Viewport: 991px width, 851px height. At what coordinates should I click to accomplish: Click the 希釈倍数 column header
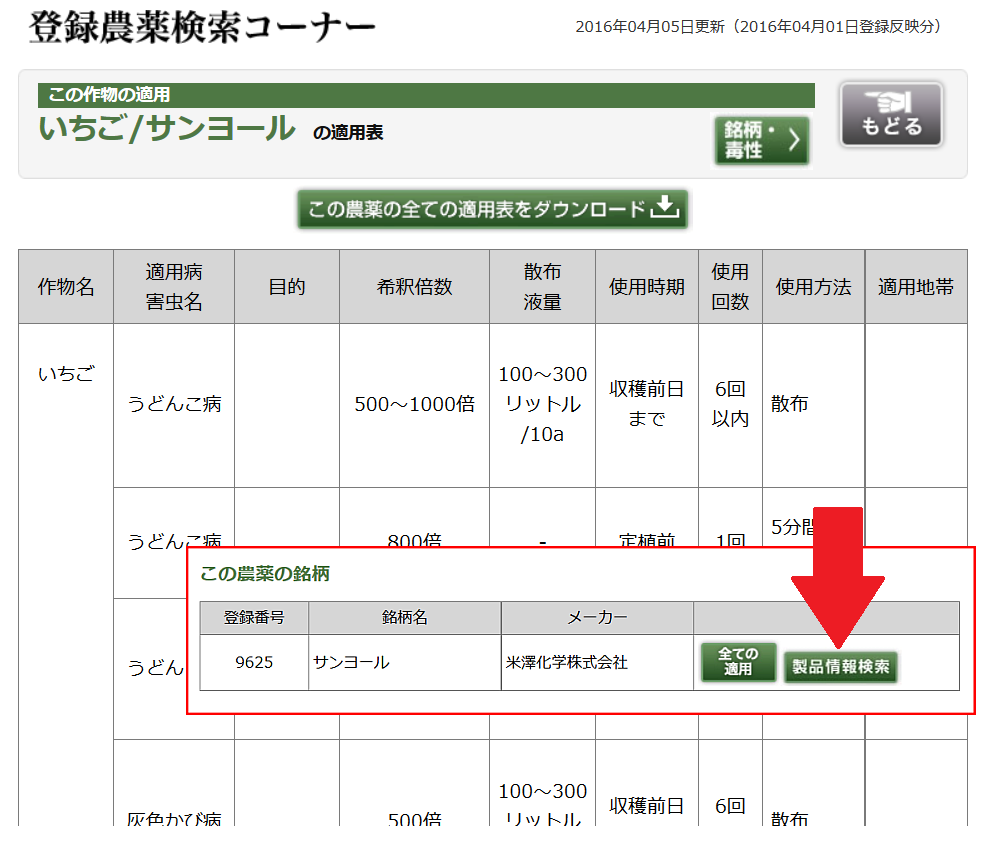tap(414, 287)
